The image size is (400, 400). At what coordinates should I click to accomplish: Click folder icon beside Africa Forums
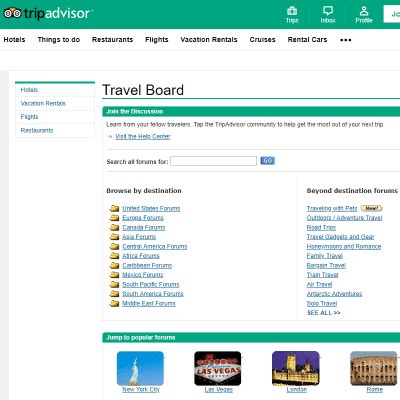[114, 256]
